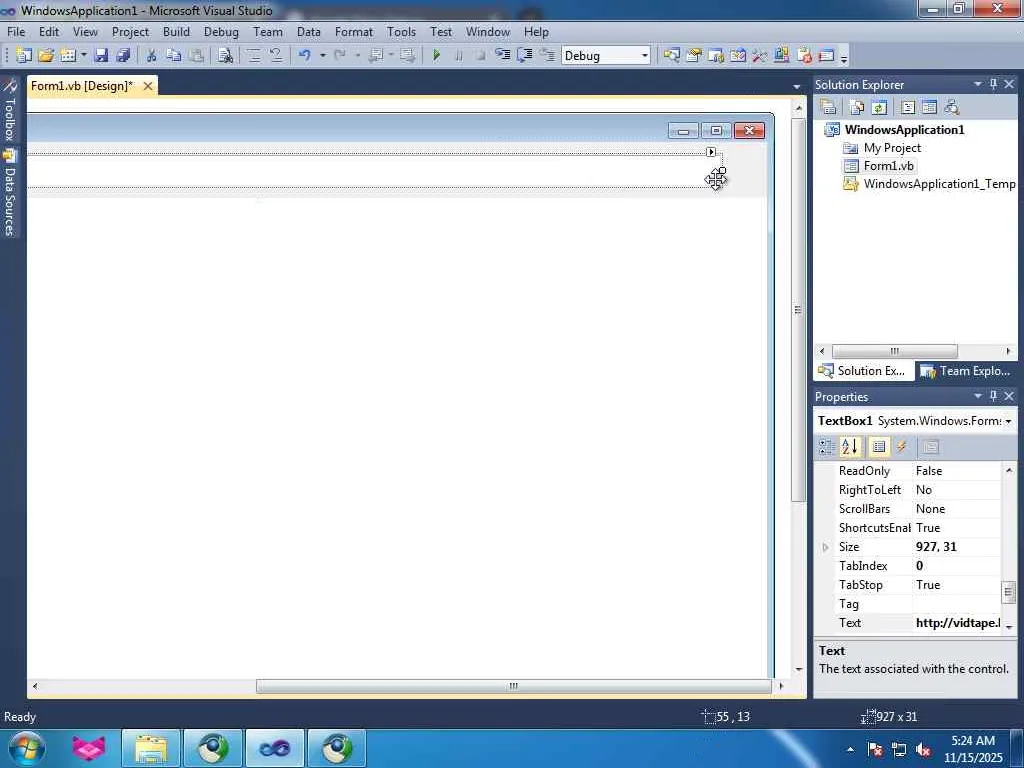Click the Add New Item toolbar icon

click(67, 56)
